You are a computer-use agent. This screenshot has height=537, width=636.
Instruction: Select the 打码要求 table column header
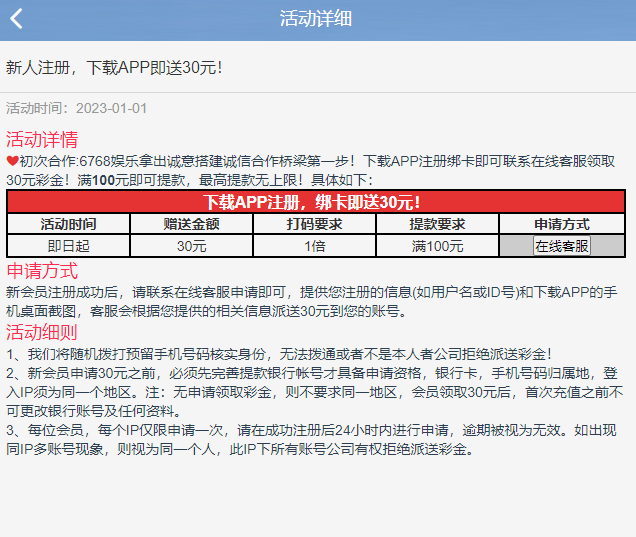point(315,224)
